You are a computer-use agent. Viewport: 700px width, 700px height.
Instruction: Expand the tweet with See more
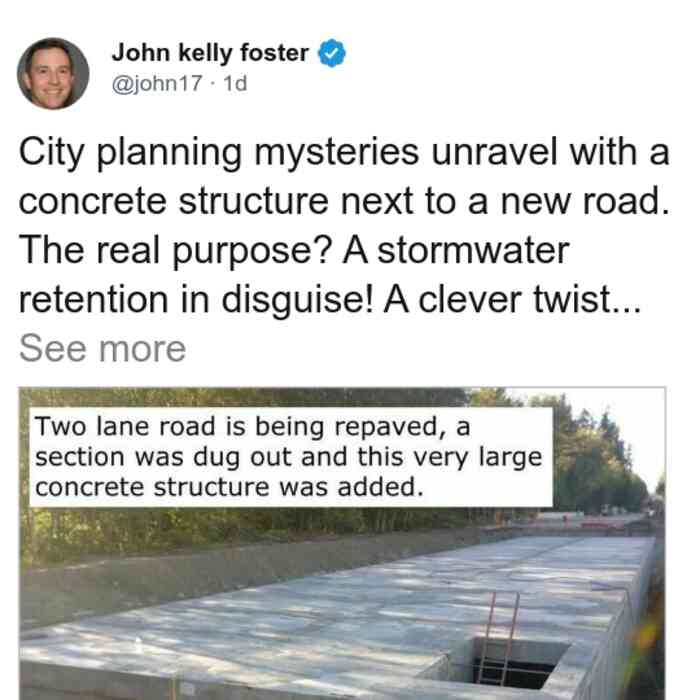[102, 349]
